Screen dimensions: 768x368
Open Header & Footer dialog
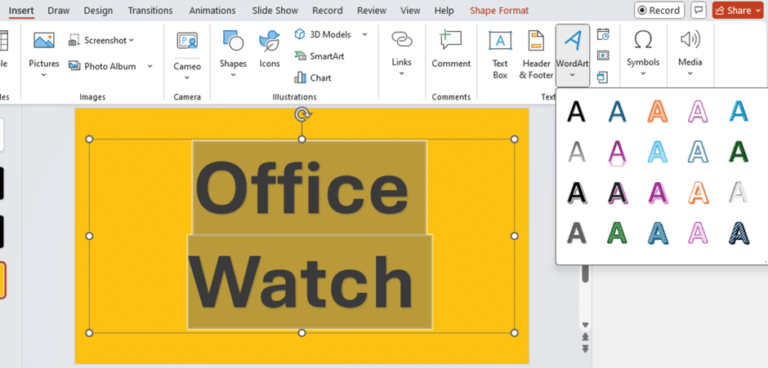click(x=536, y=54)
